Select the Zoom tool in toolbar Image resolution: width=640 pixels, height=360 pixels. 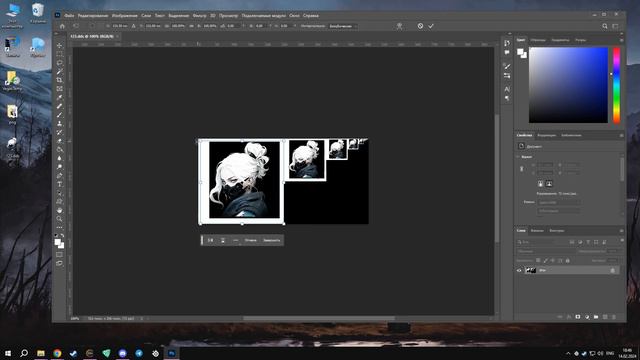(x=60, y=219)
